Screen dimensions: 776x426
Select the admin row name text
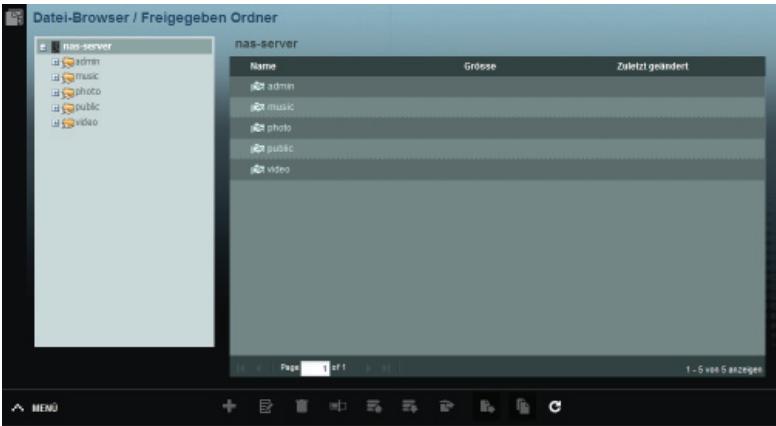tap(281, 87)
